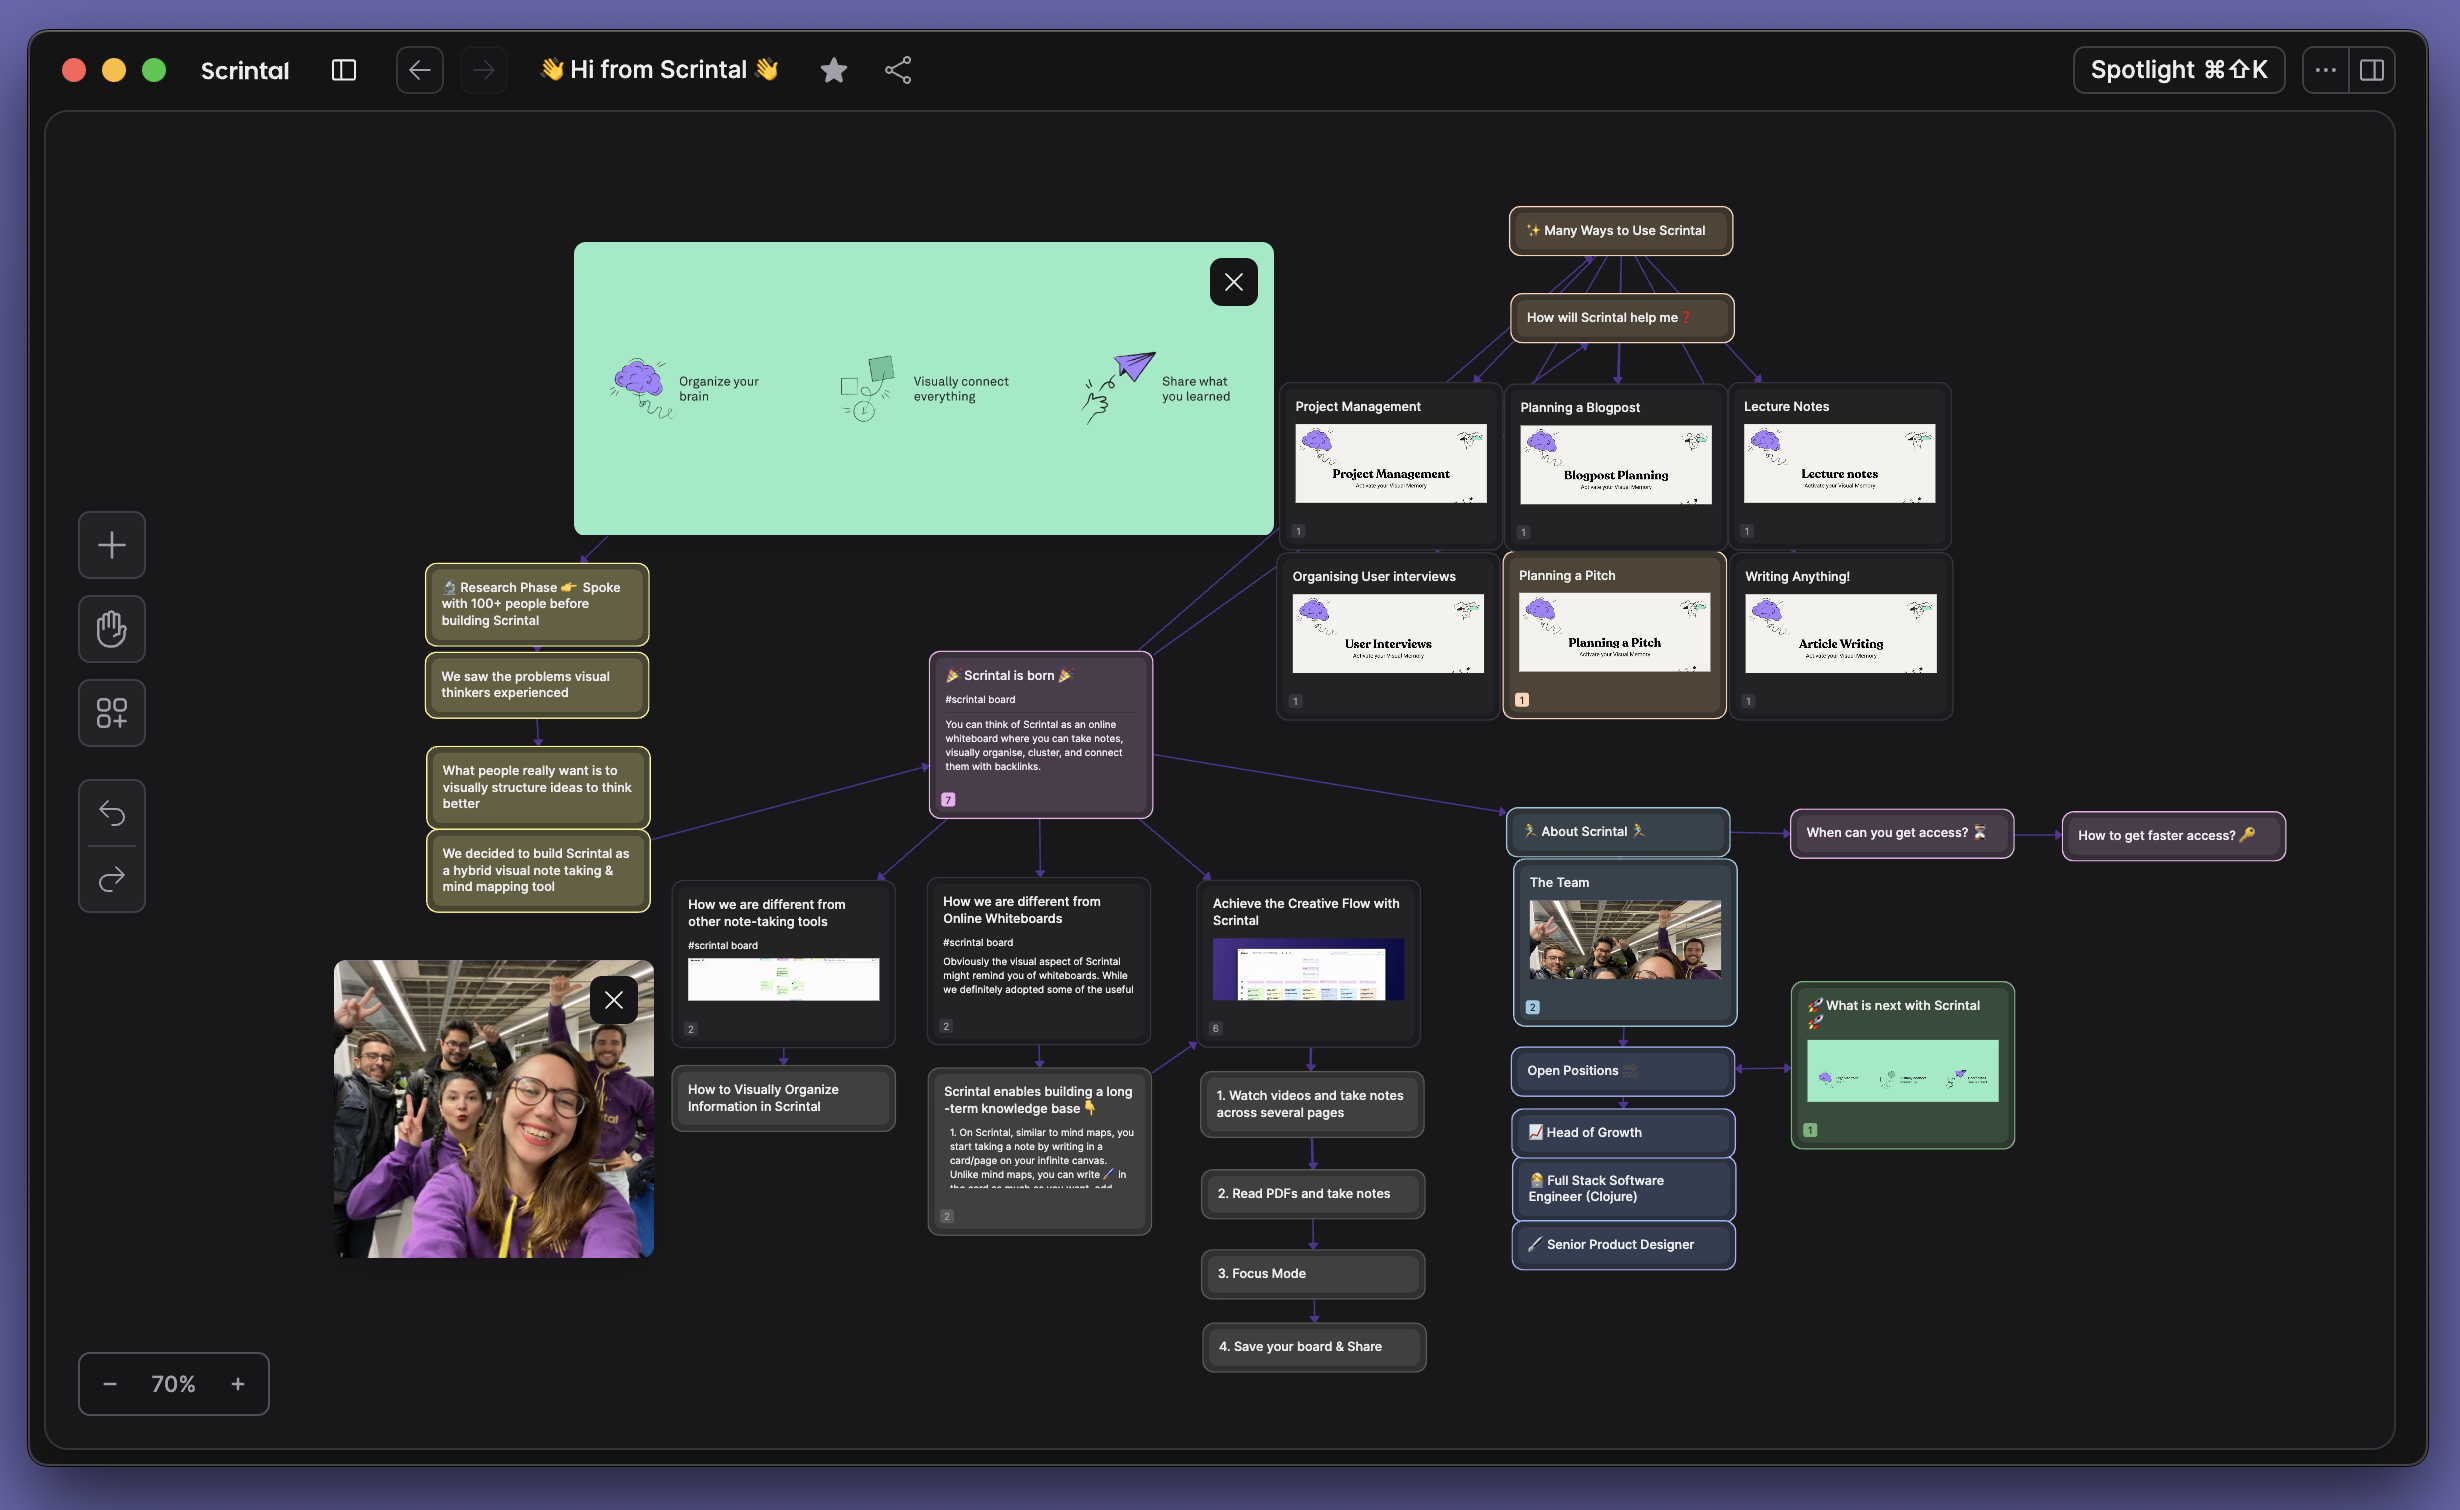
Task: Undo the last action
Action: pyautogui.click(x=112, y=812)
